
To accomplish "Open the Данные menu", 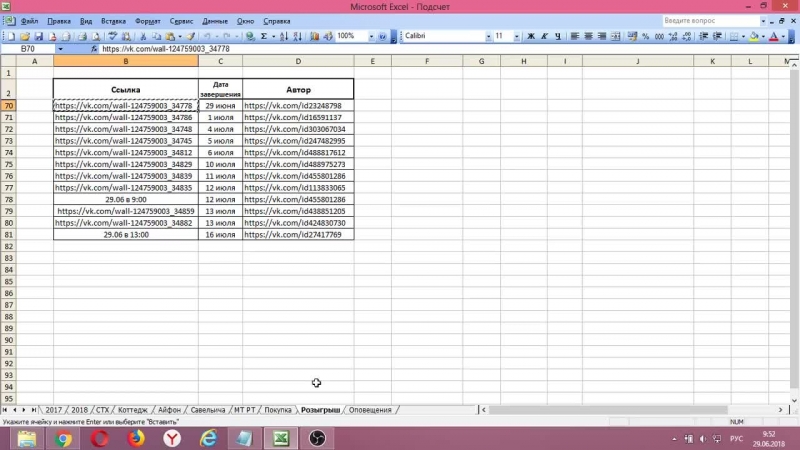I will point(215,21).
